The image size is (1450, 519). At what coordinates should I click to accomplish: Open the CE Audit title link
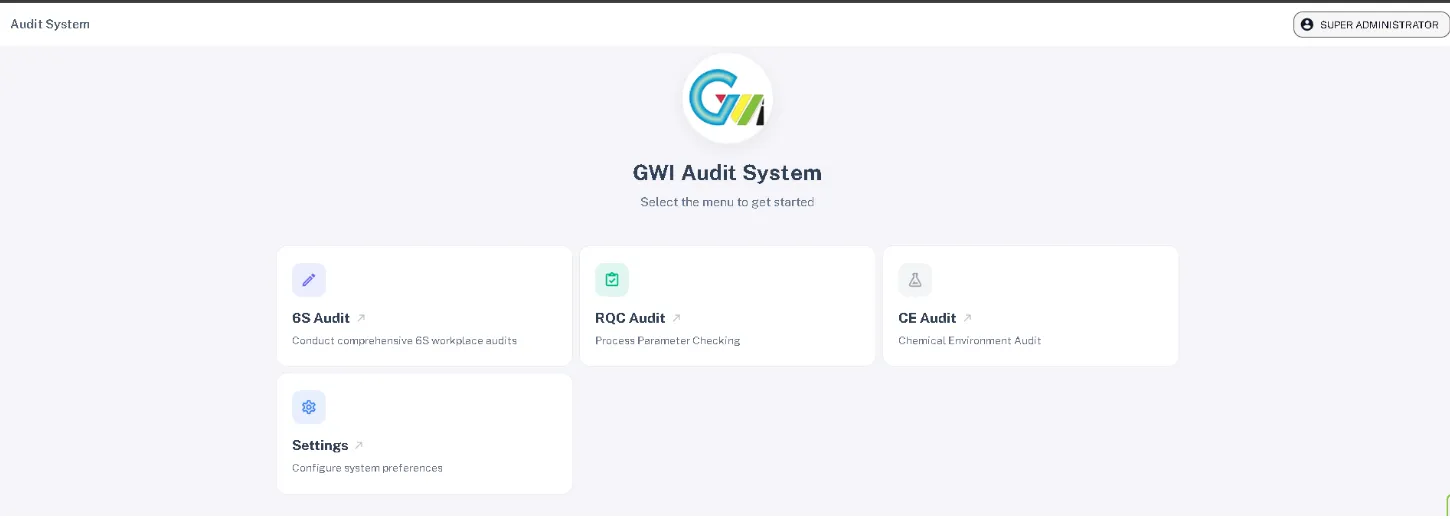click(927, 318)
